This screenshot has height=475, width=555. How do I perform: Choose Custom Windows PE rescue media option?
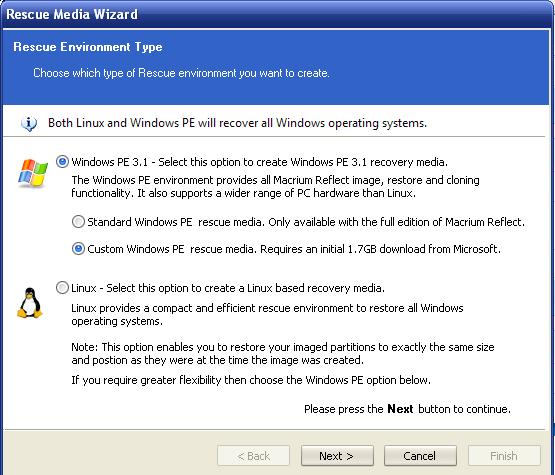coord(78,249)
